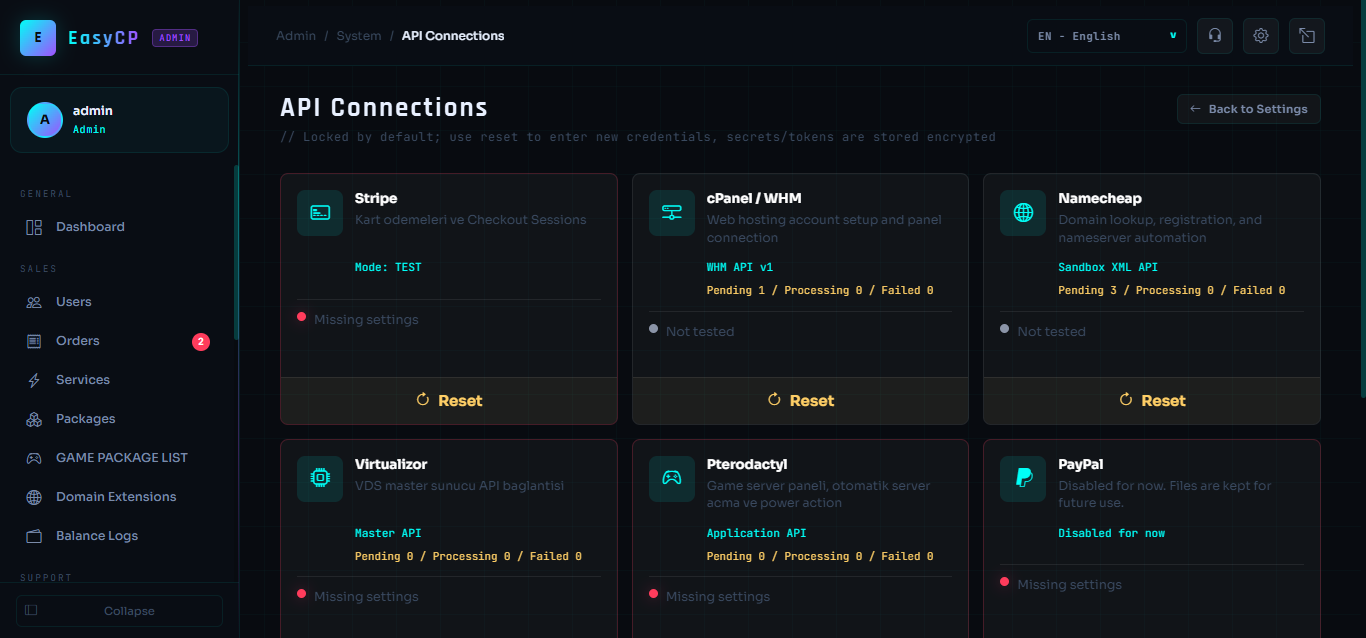Collapse the sidebar
This screenshot has width=1366, height=638.
point(119,611)
